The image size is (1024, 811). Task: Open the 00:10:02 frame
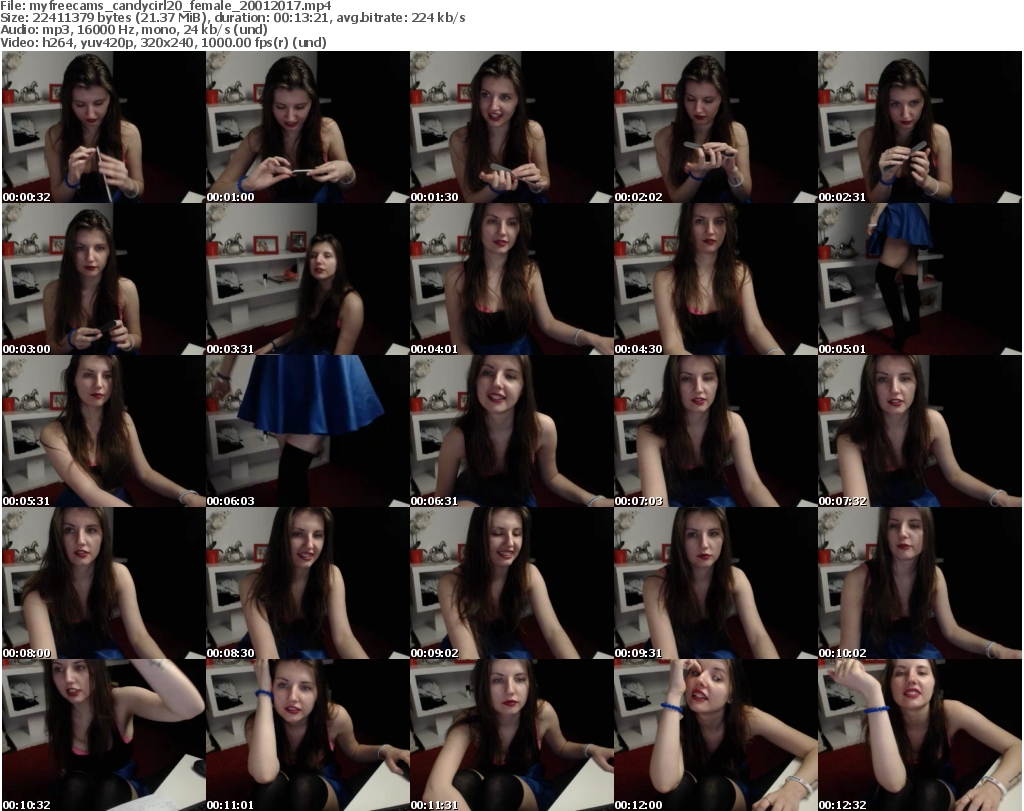click(x=920, y=584)
